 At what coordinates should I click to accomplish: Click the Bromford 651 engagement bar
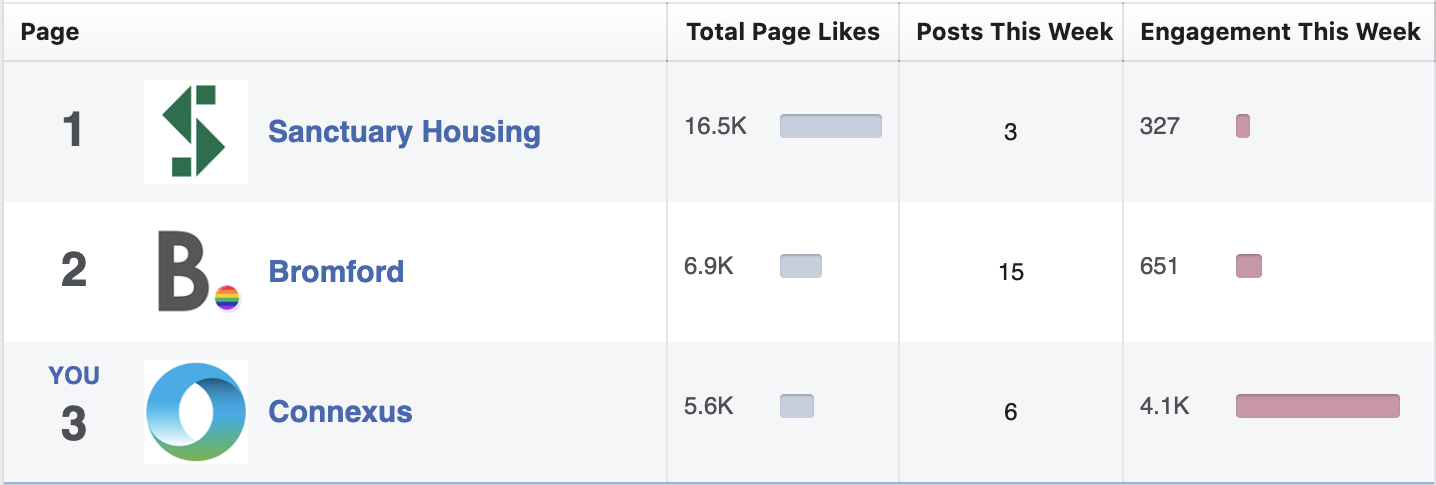tap(1249, 266)
